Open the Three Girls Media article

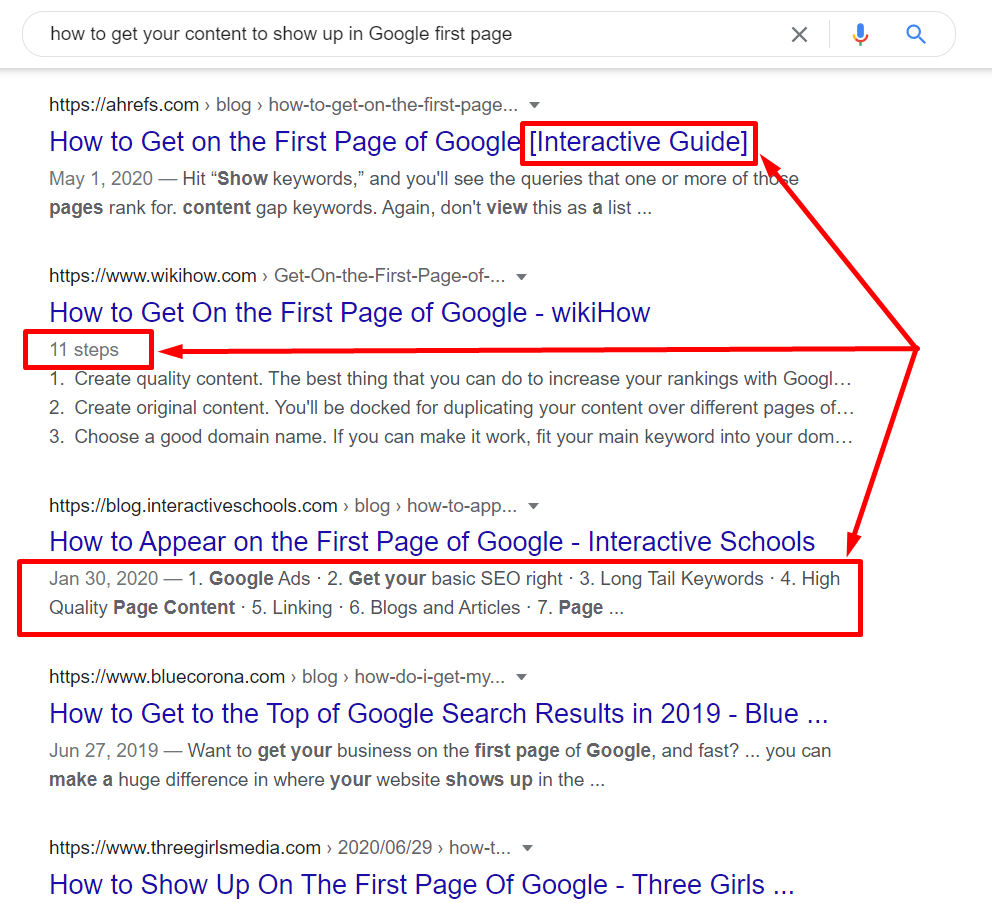[x=421, y=884]
